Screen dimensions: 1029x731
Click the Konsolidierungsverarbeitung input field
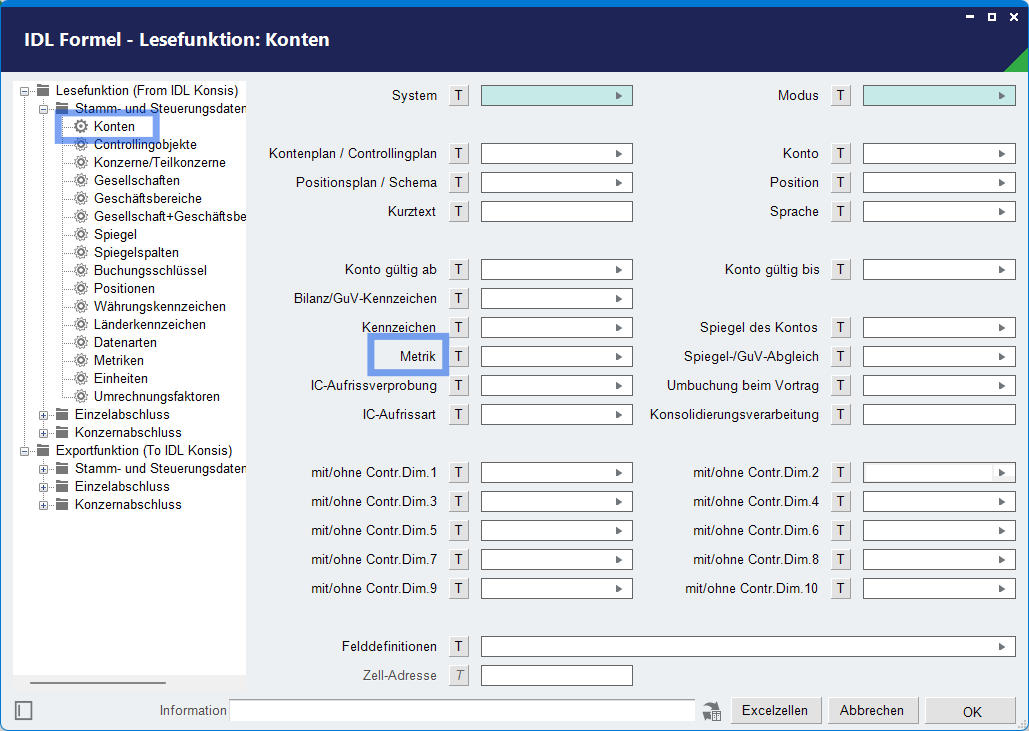939,414
